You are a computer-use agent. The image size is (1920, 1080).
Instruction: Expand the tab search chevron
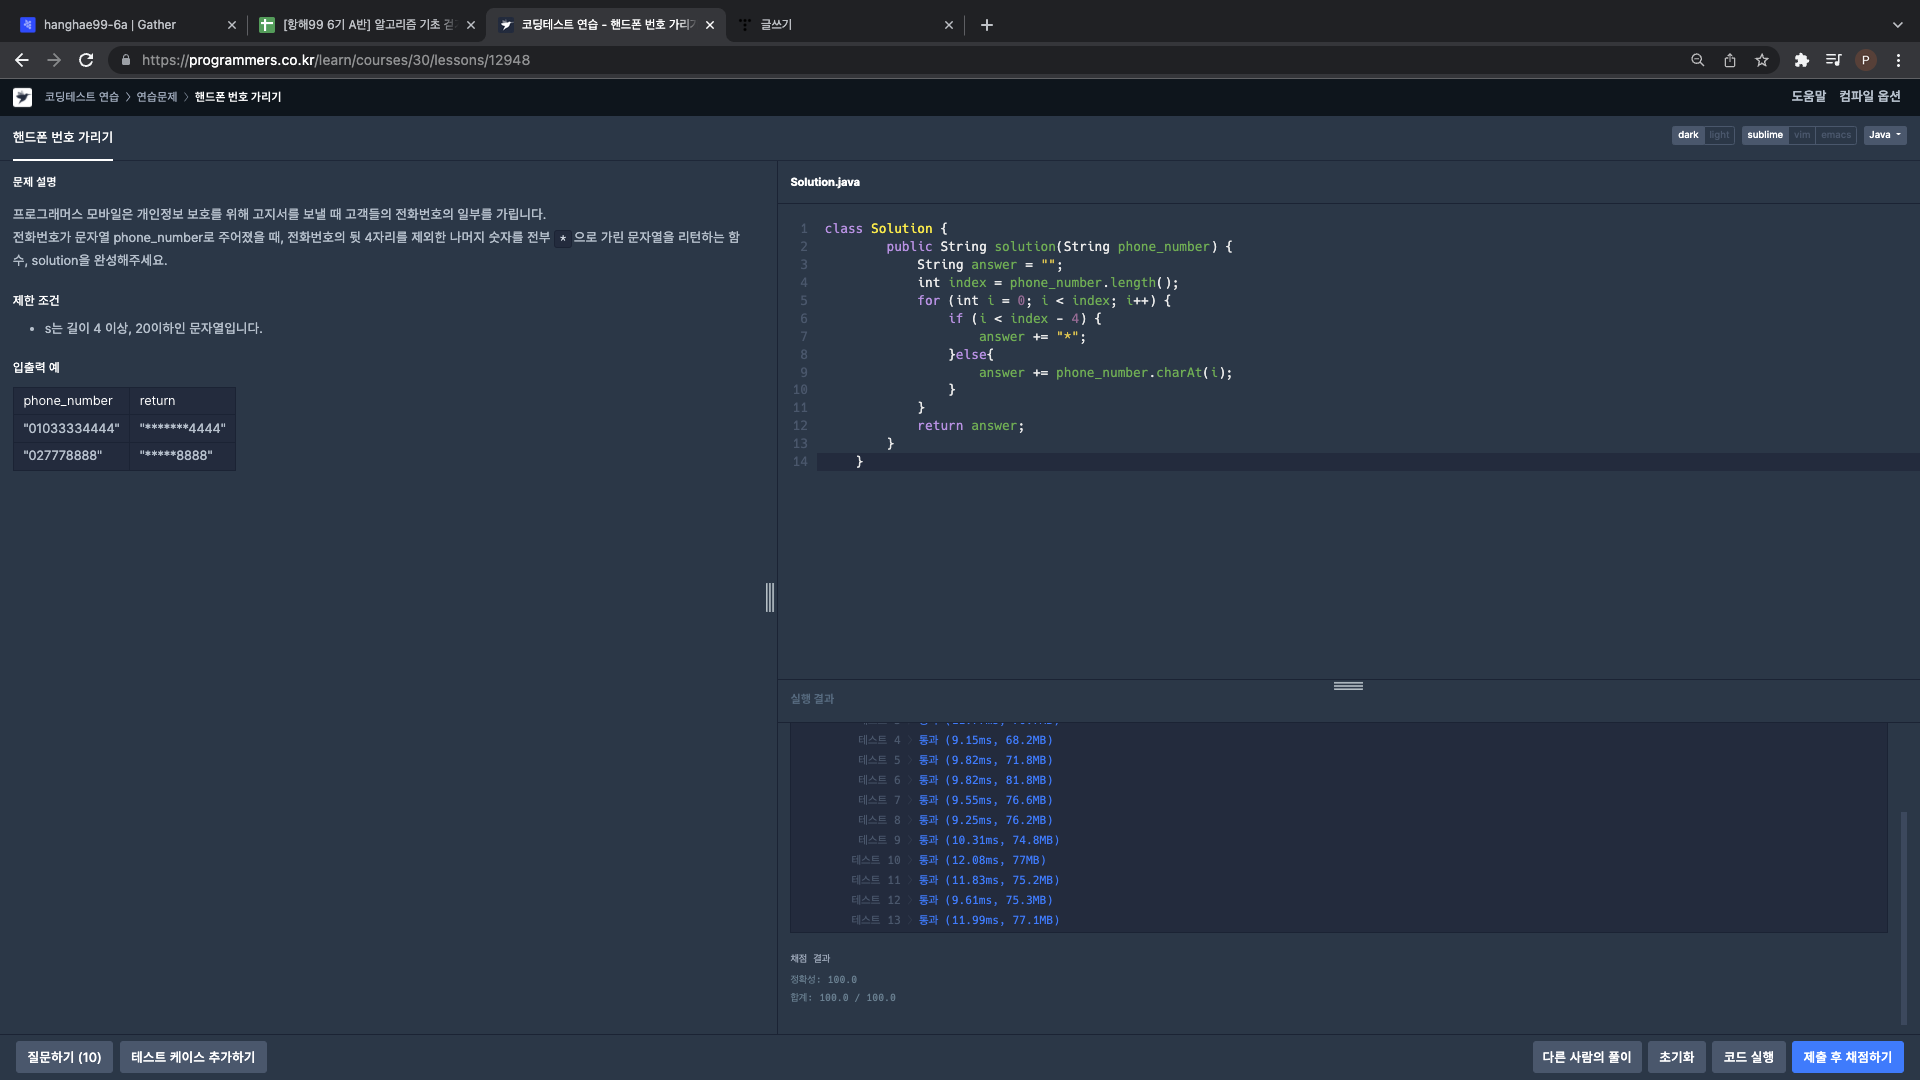tap(1897, 25)
